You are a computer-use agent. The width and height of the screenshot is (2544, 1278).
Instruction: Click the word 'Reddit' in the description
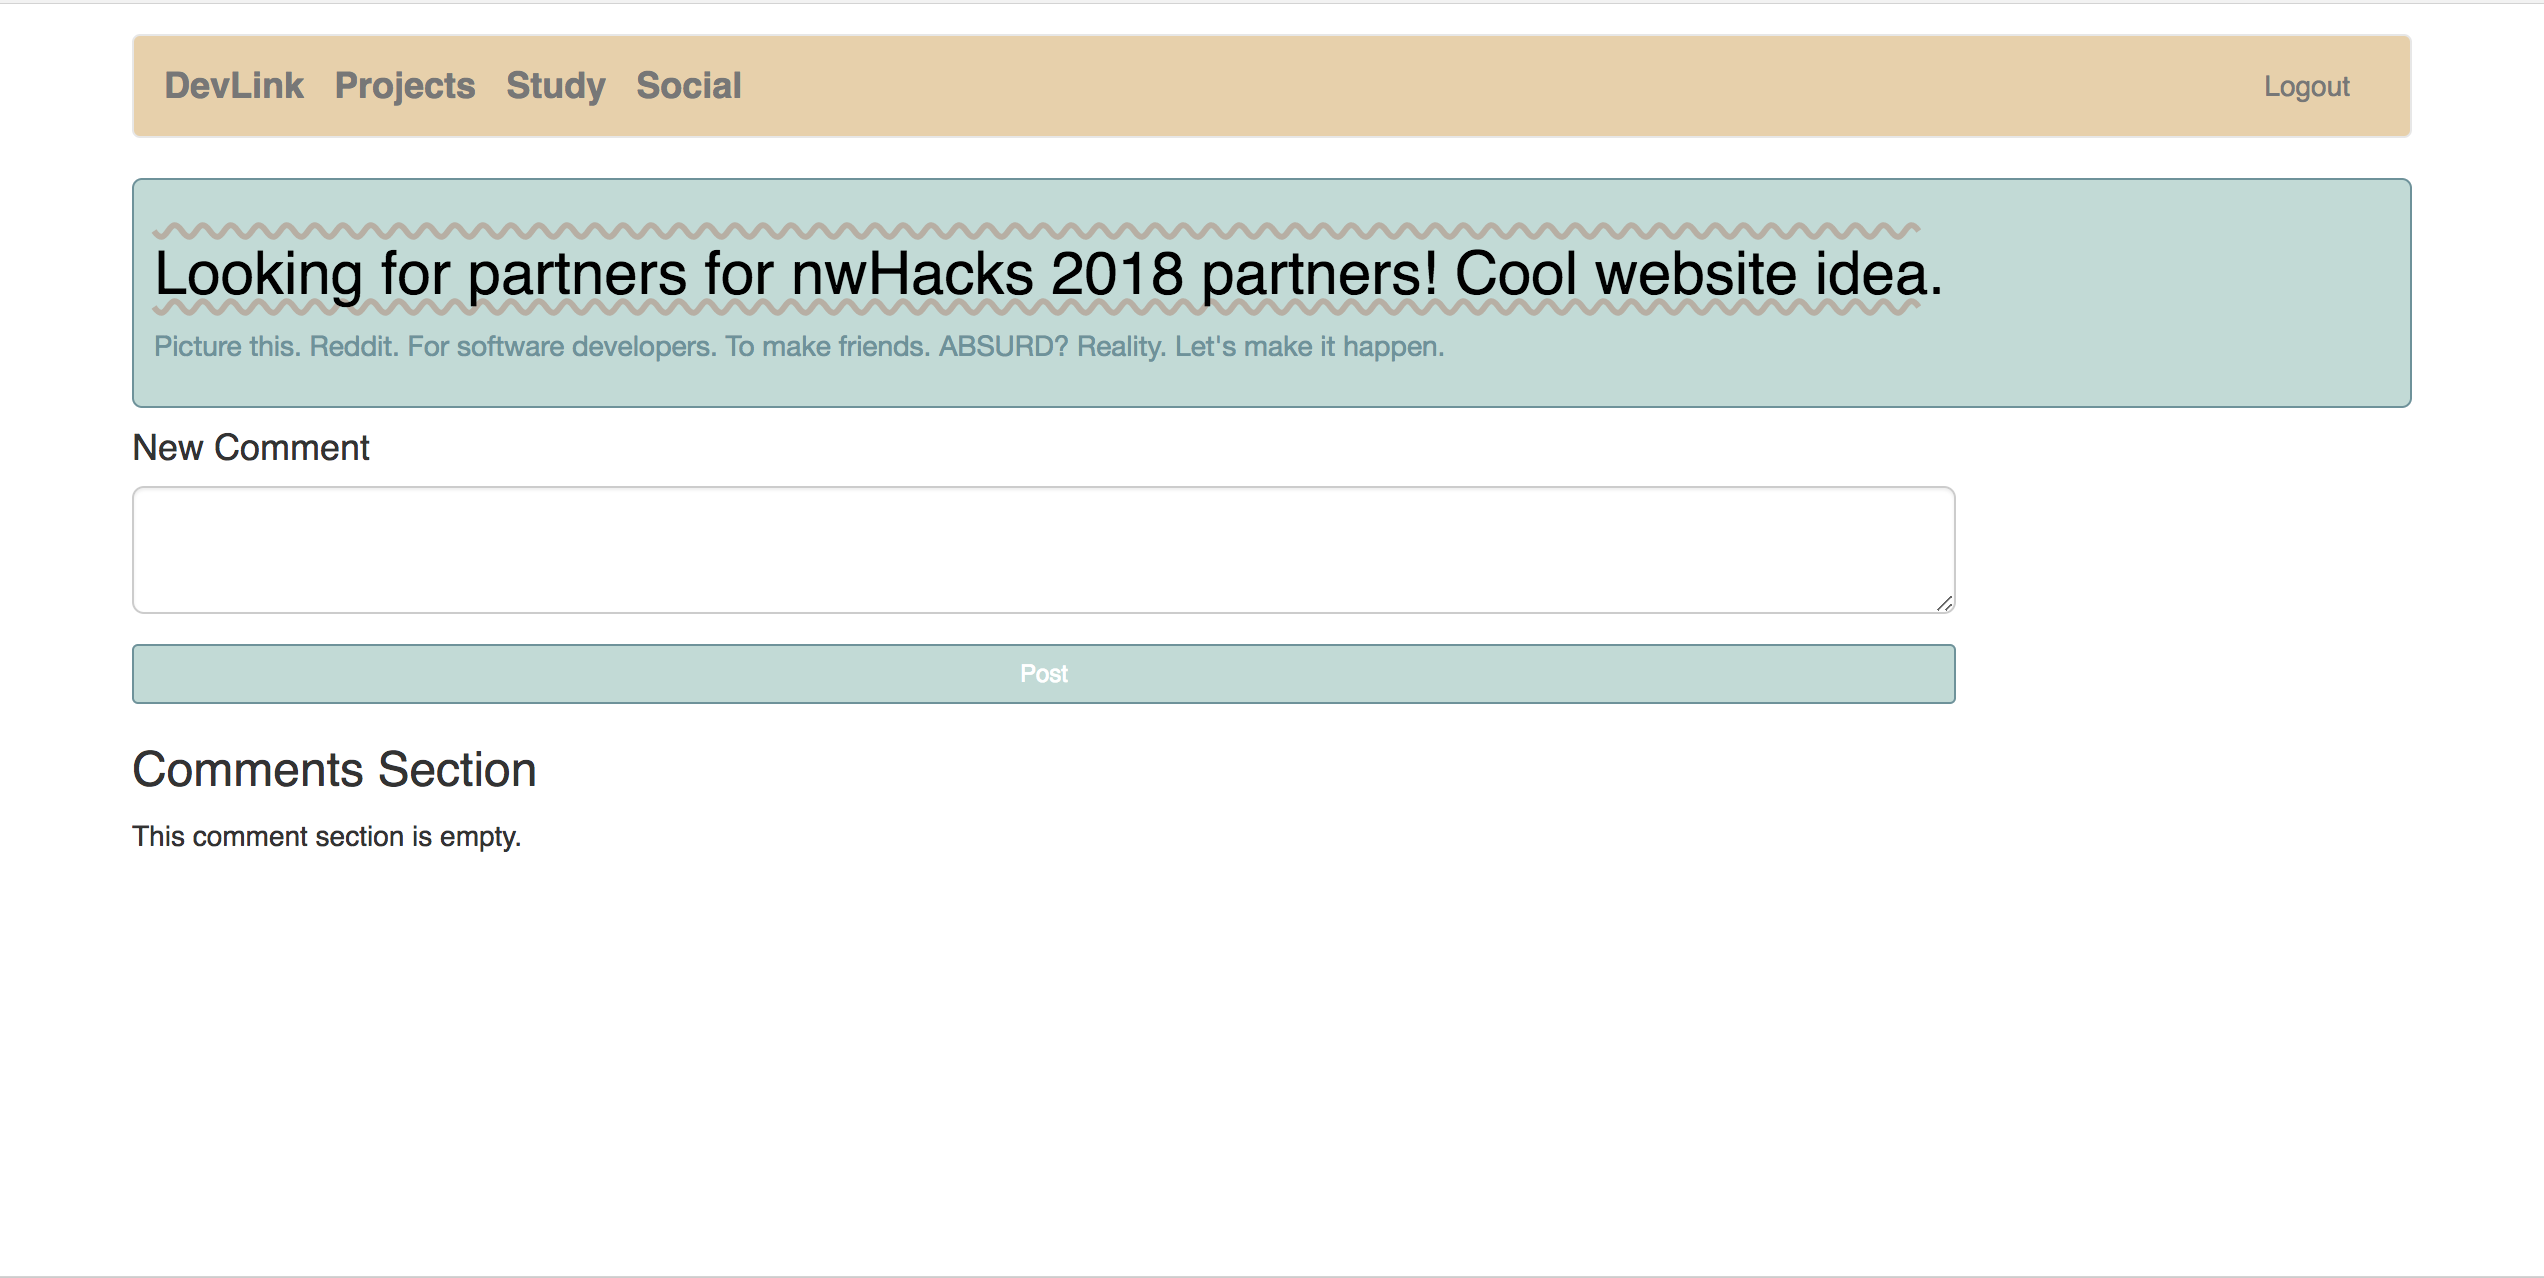tap(353, 347)
